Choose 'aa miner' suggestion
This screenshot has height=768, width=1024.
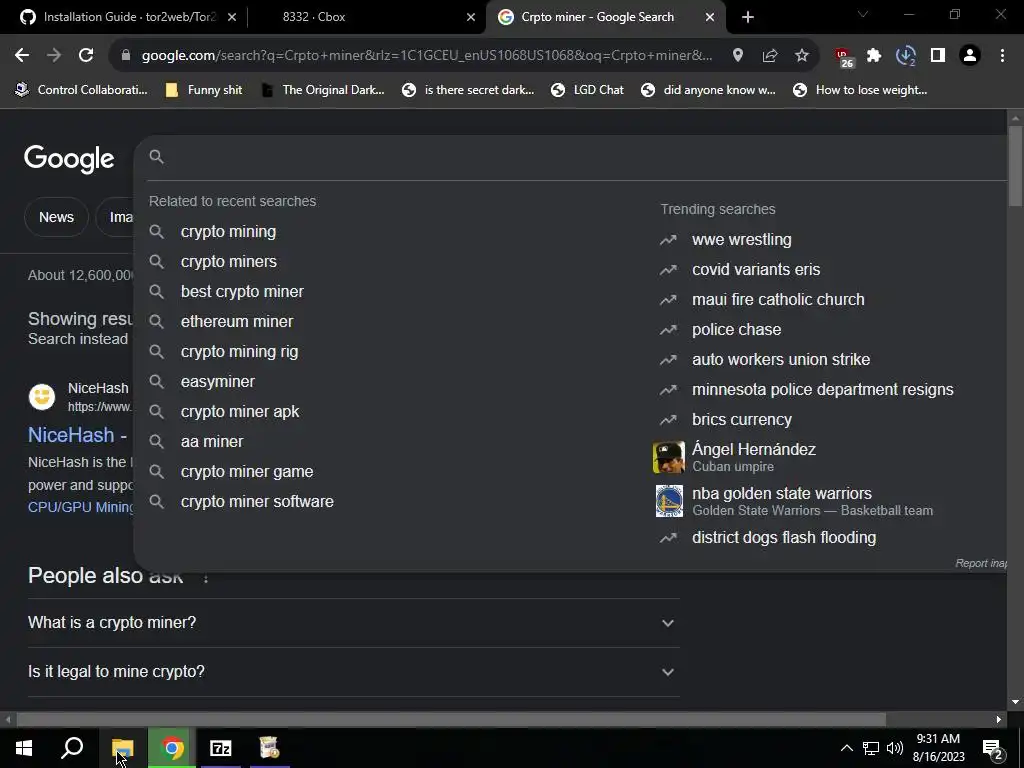point(212,442)
